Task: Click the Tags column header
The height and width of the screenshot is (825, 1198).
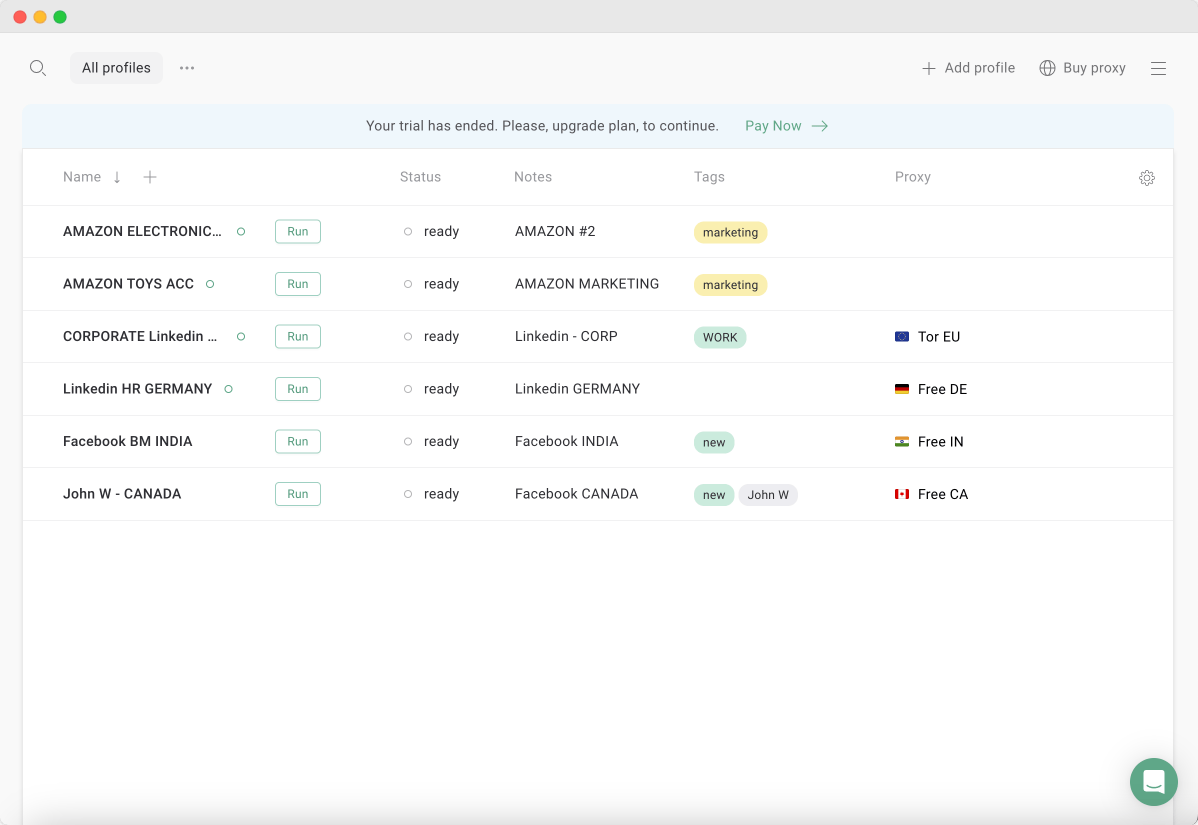Action: 709,177
